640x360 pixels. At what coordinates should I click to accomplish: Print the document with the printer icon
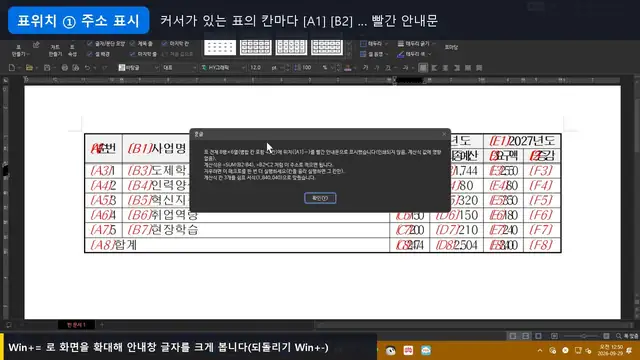(64, 68)
